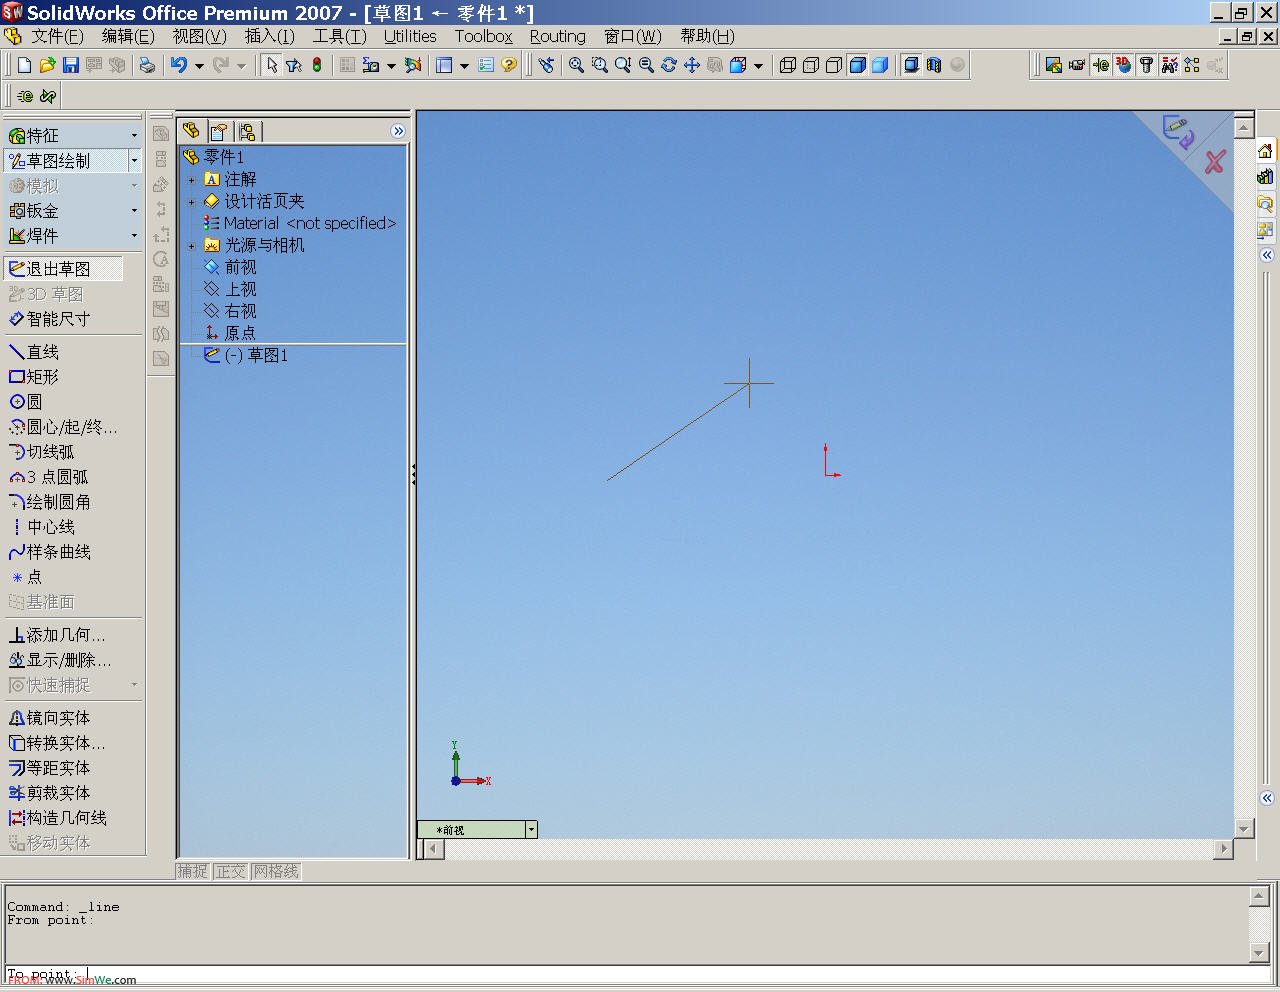Screen dimensions: 1280x992
Task: Open the PropertyManager tab
Action: (x=219, y=131)
